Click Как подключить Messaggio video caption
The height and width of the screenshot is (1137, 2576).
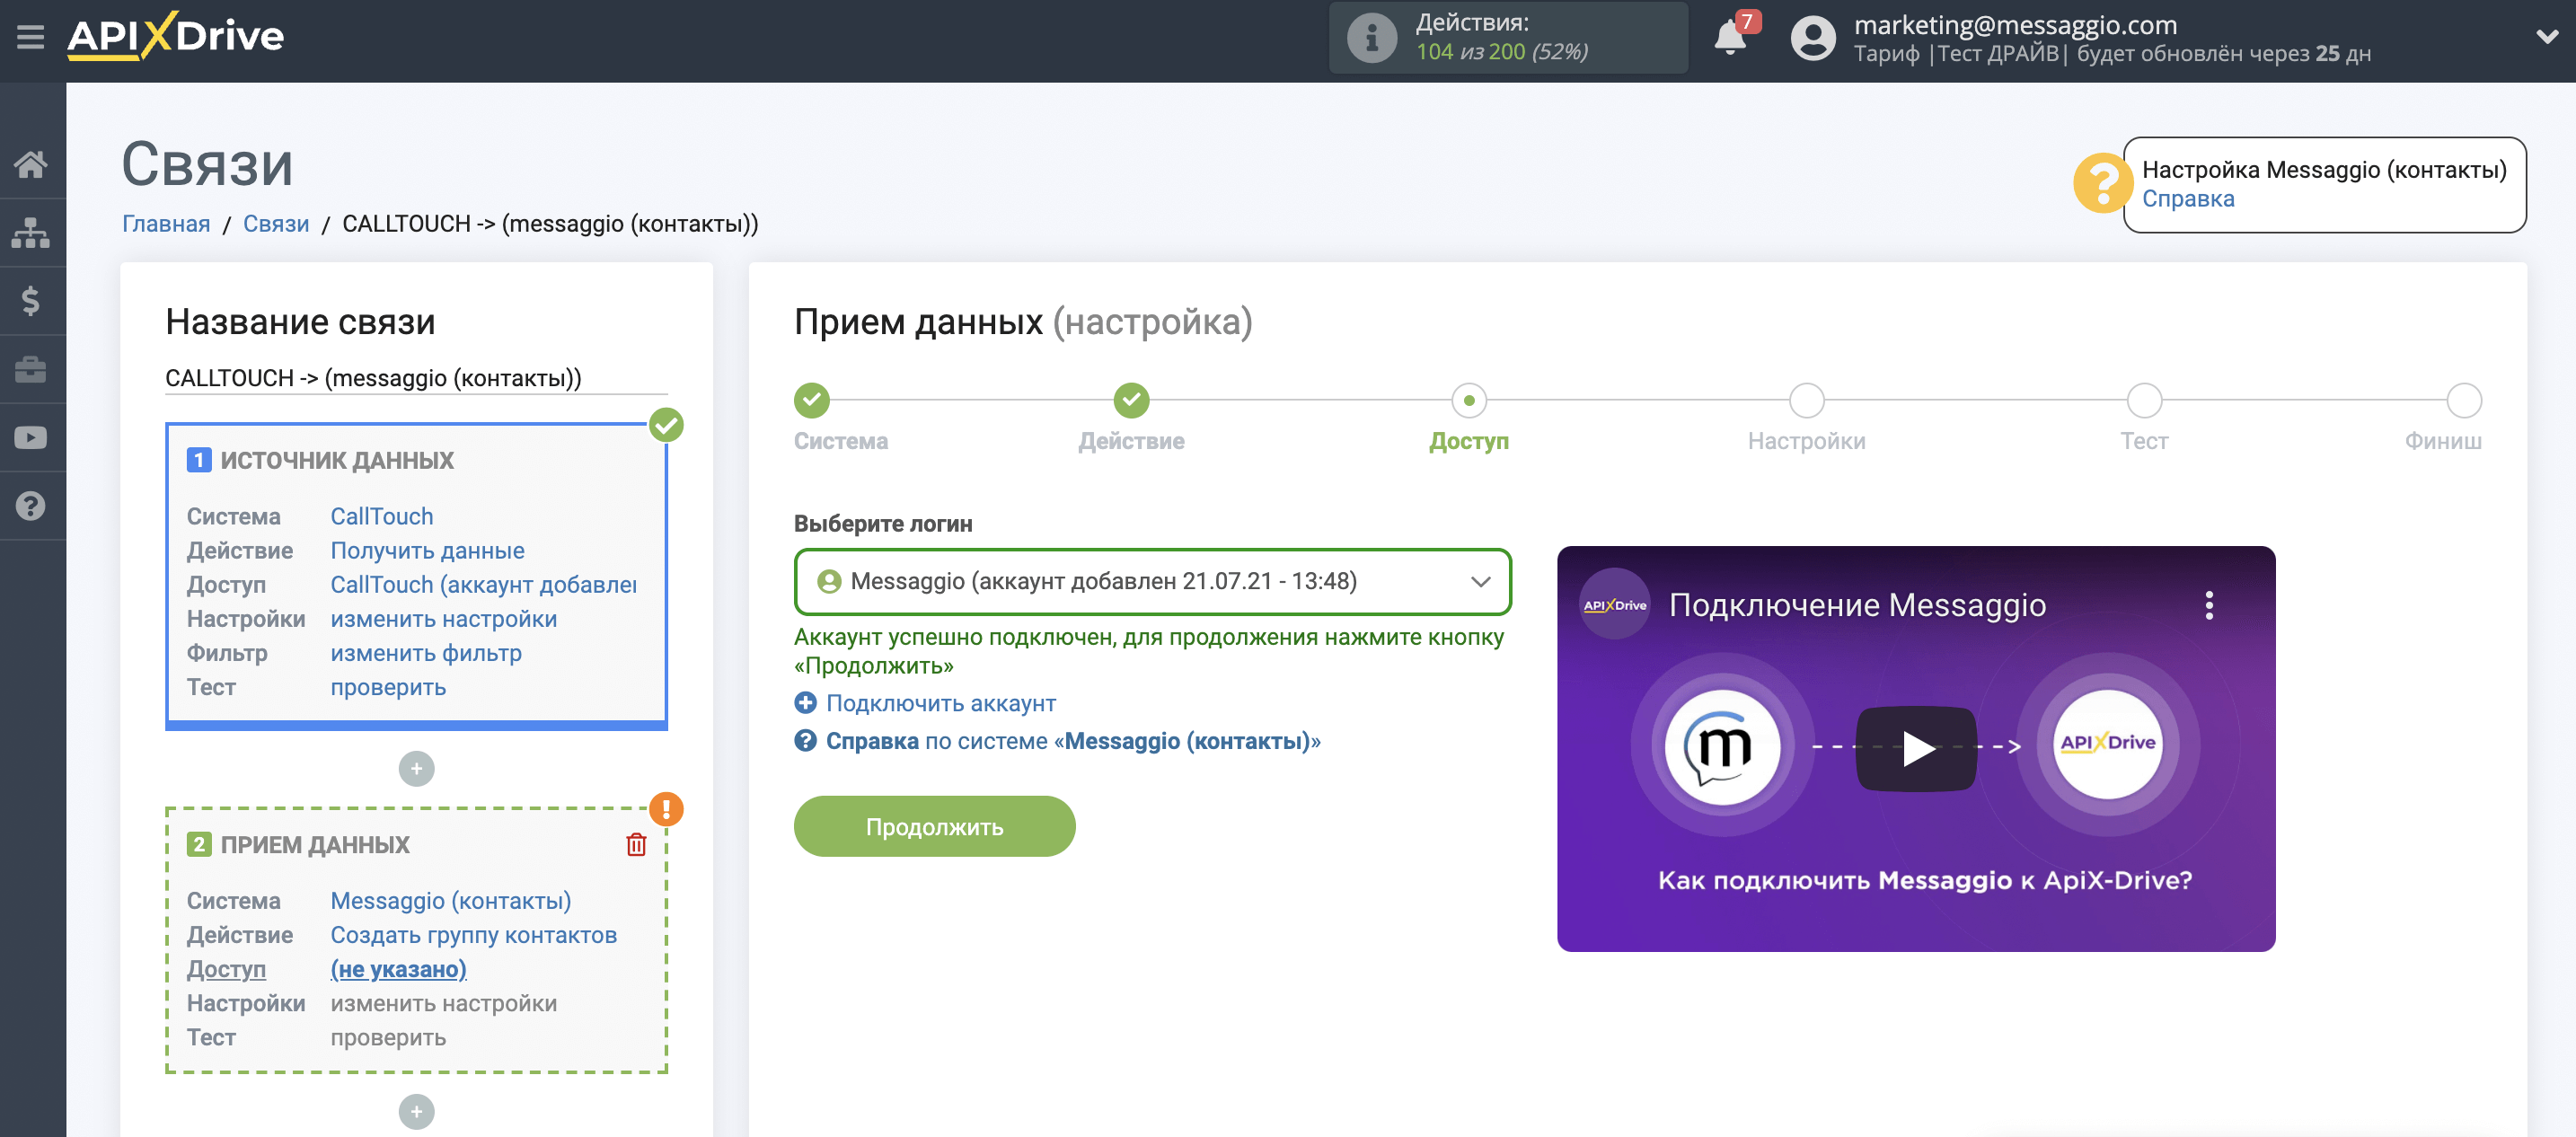tap(1924, 881)
